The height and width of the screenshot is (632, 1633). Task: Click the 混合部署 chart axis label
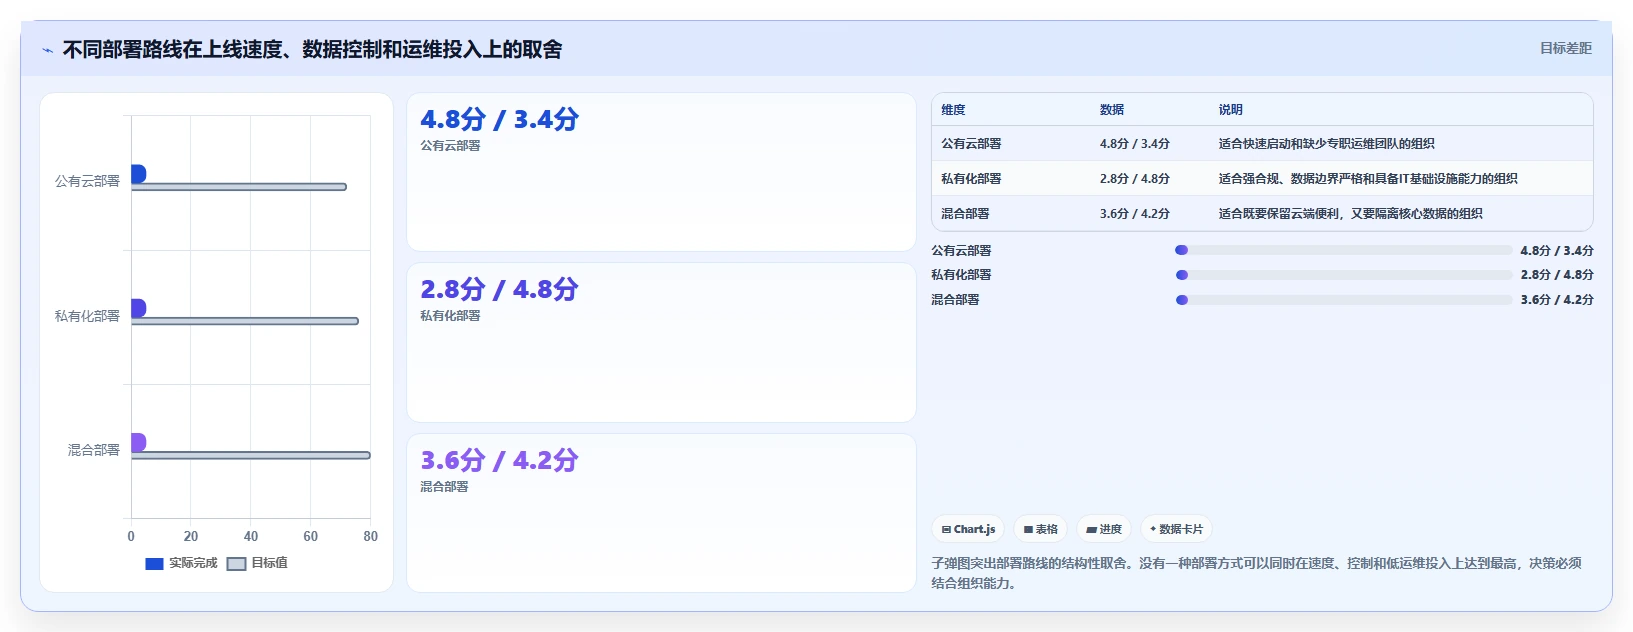[94, 450]
